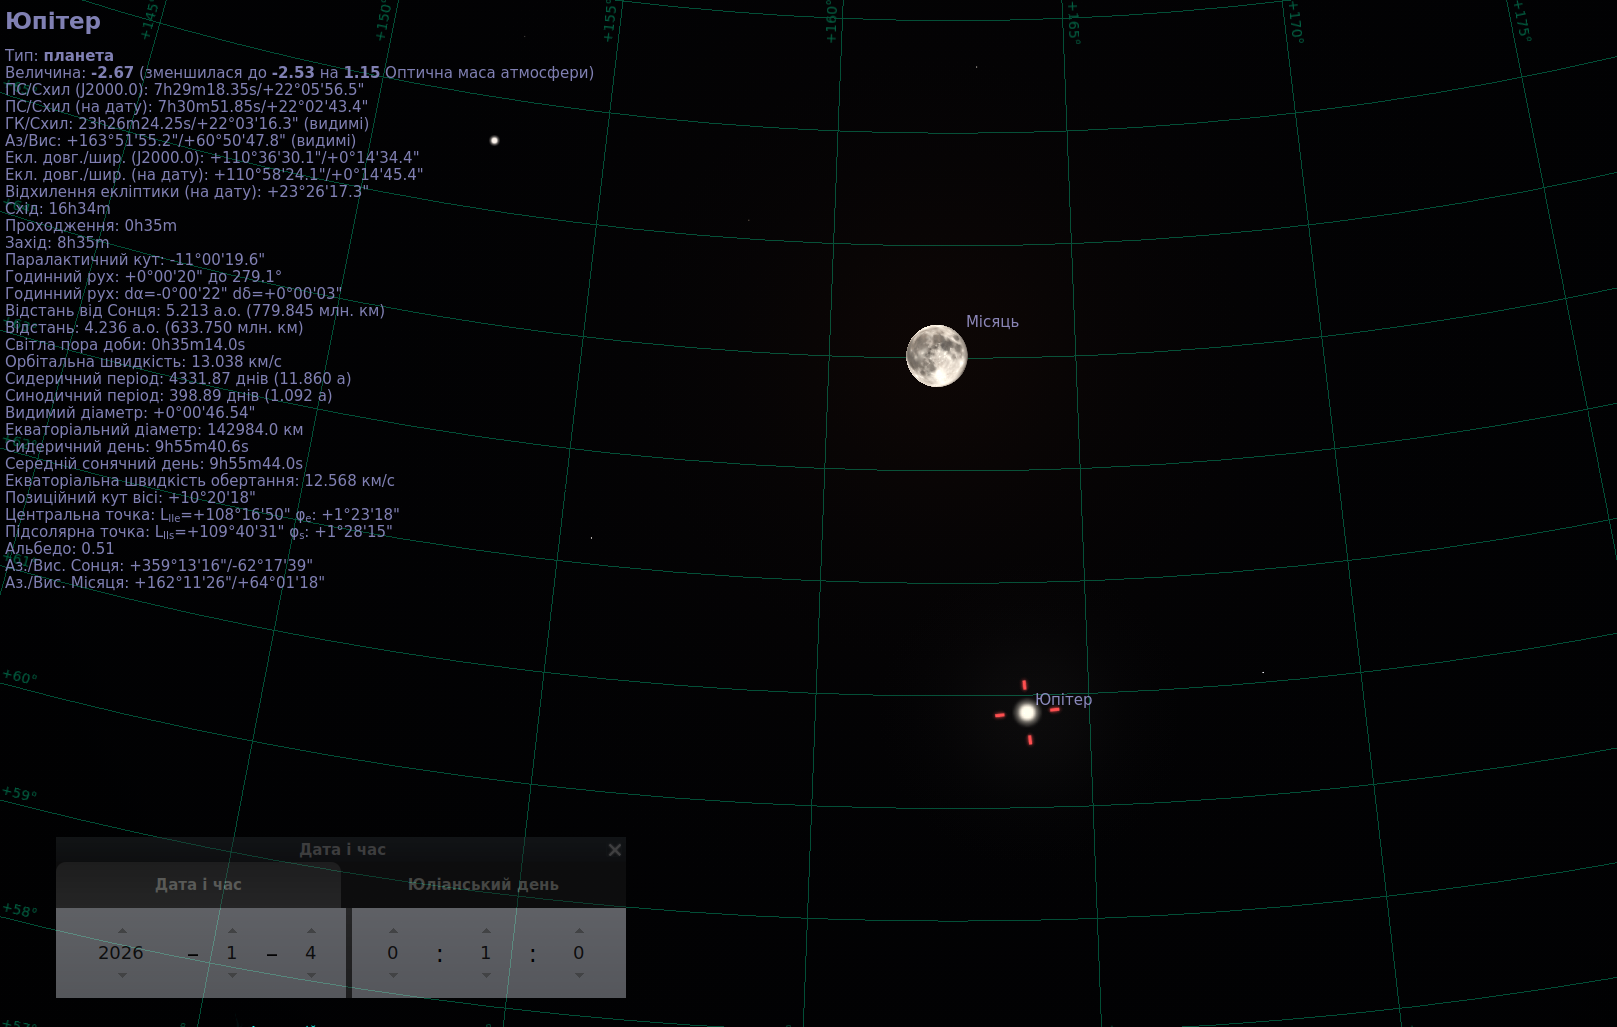The image size is (1617, 1027).
Task: Decrement the day value with down arrow
Action: click(311, 975)
